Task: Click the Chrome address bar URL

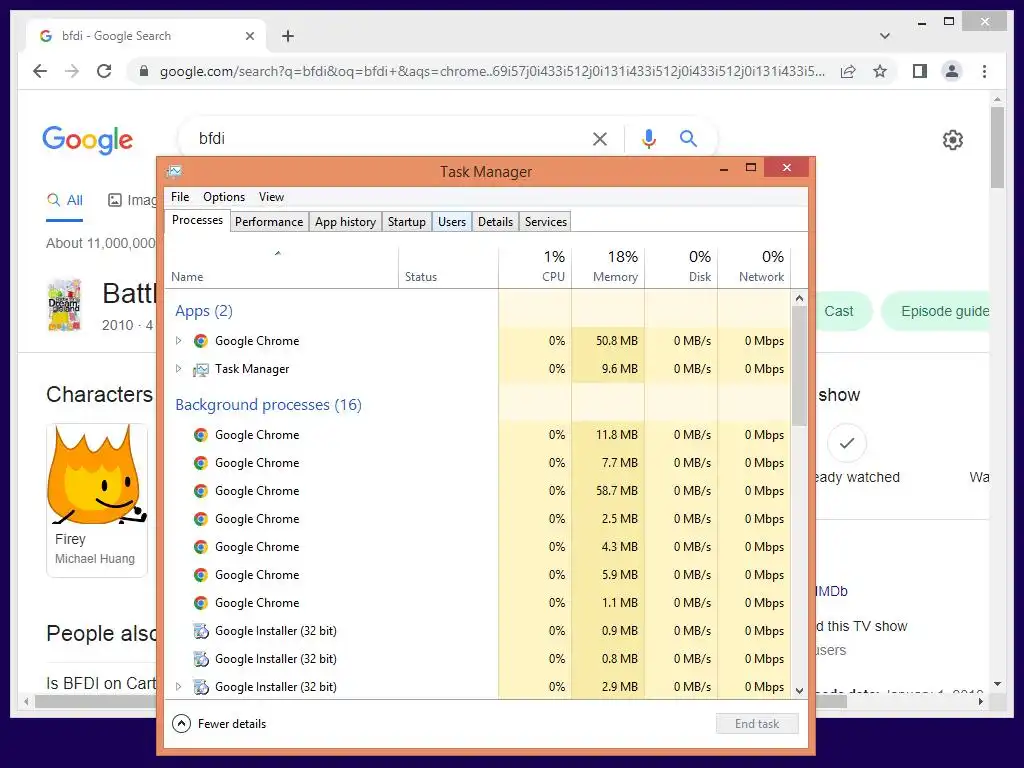Action: tap(492, 71)
